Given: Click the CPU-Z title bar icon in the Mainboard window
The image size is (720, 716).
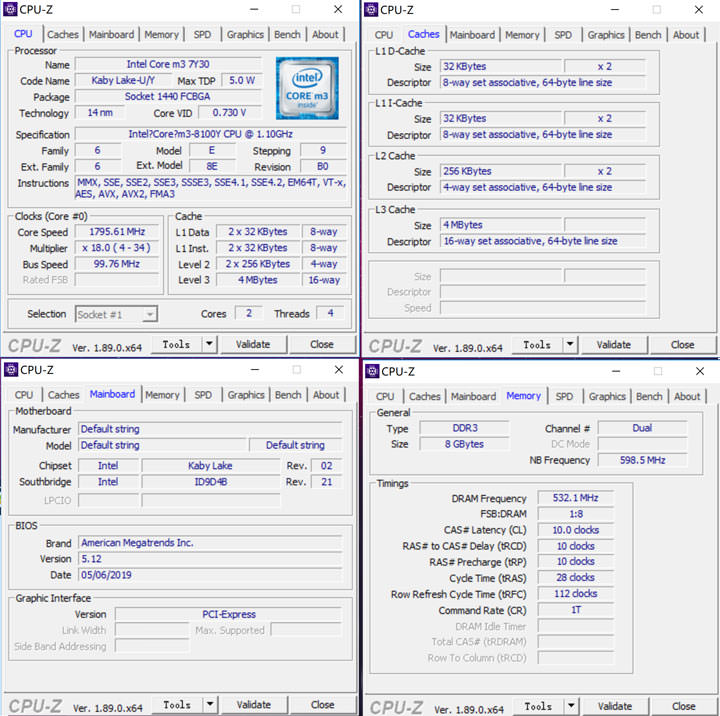Looking at the screenshot, I should click(10, 370).
